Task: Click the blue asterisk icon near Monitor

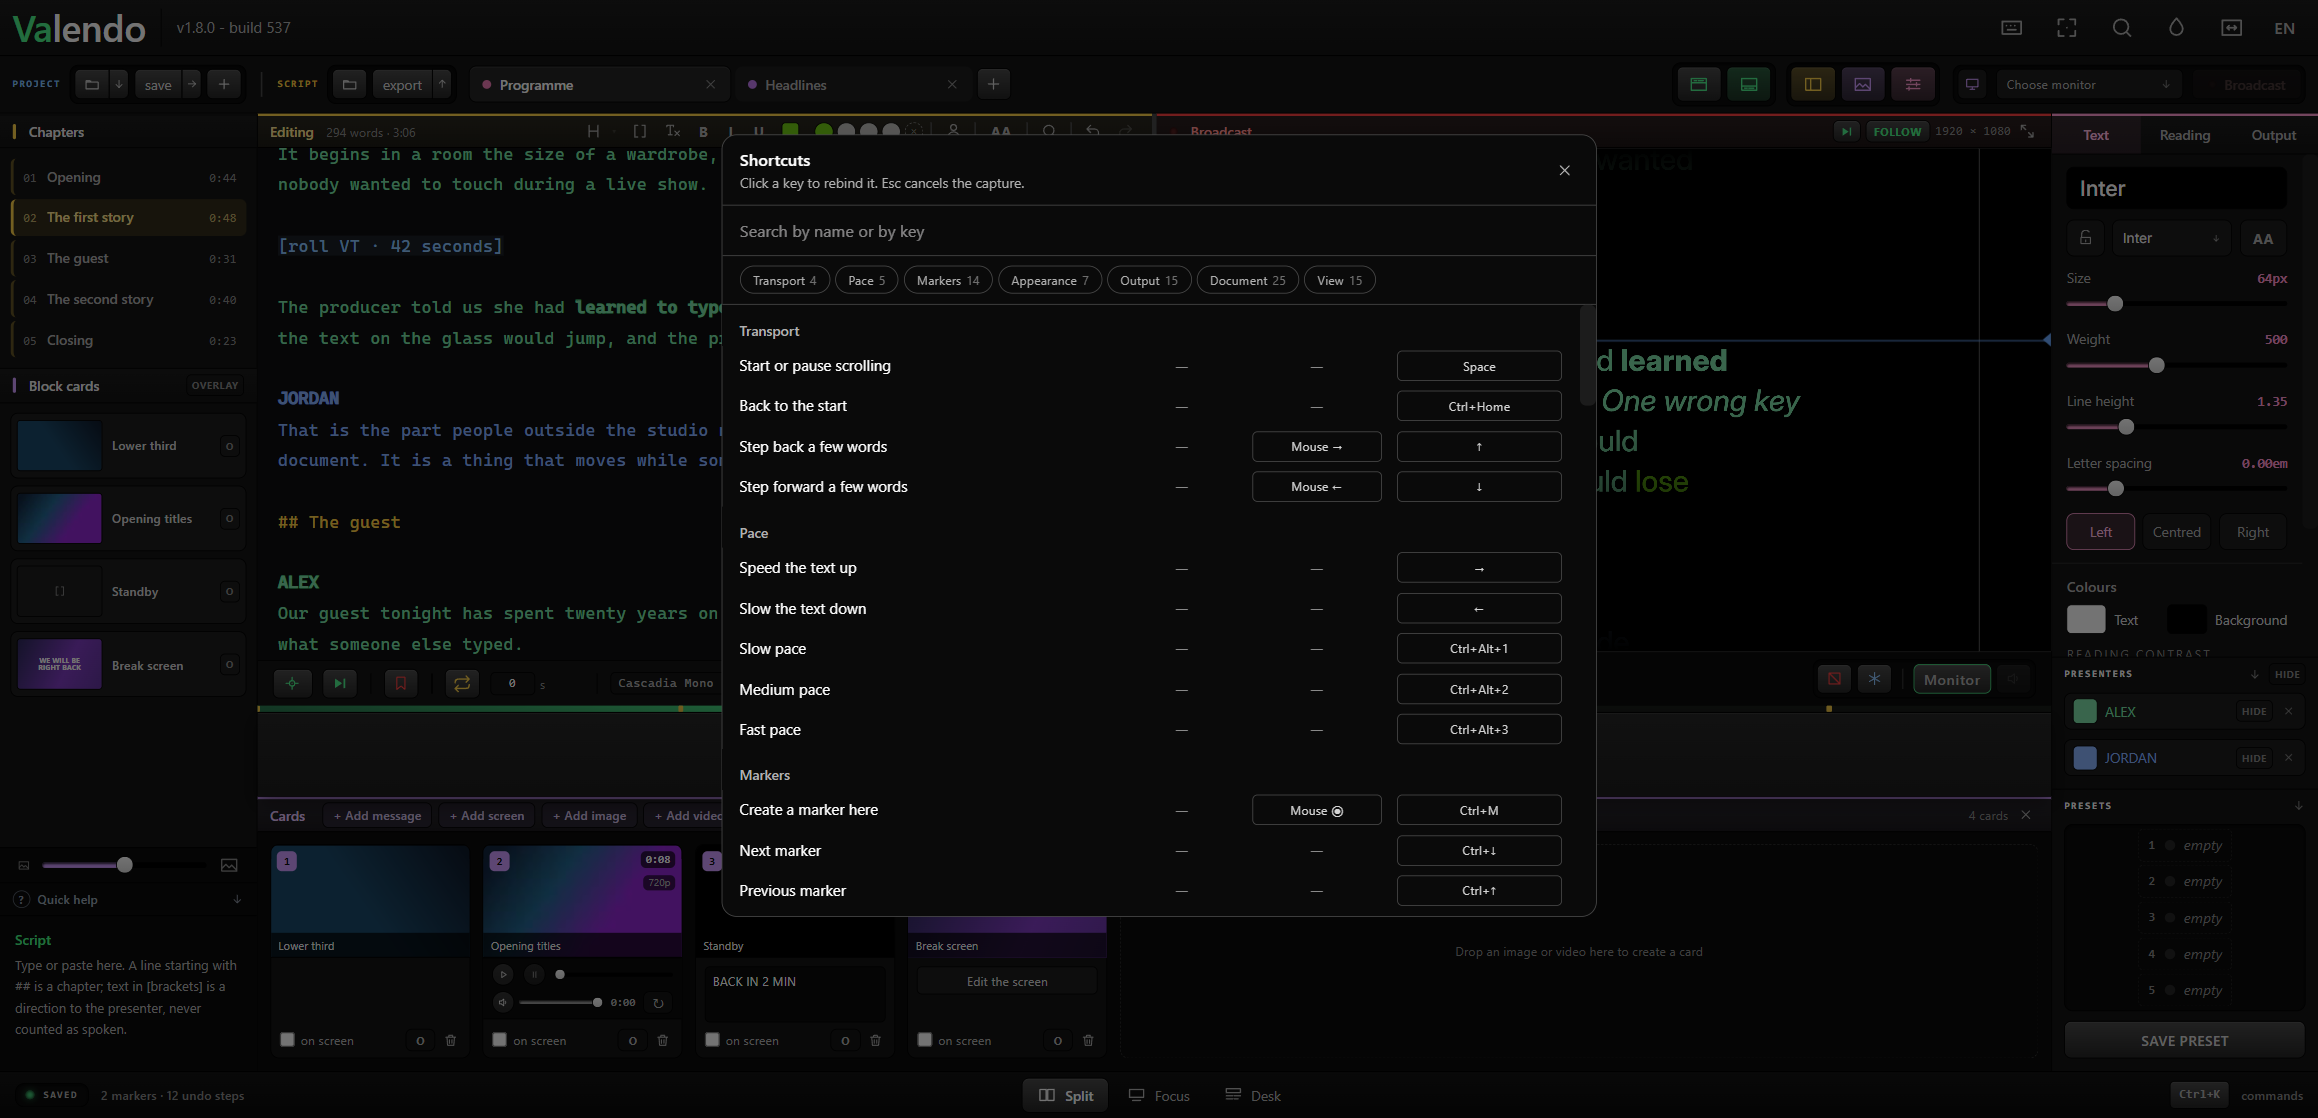Action: [1874, 679]
